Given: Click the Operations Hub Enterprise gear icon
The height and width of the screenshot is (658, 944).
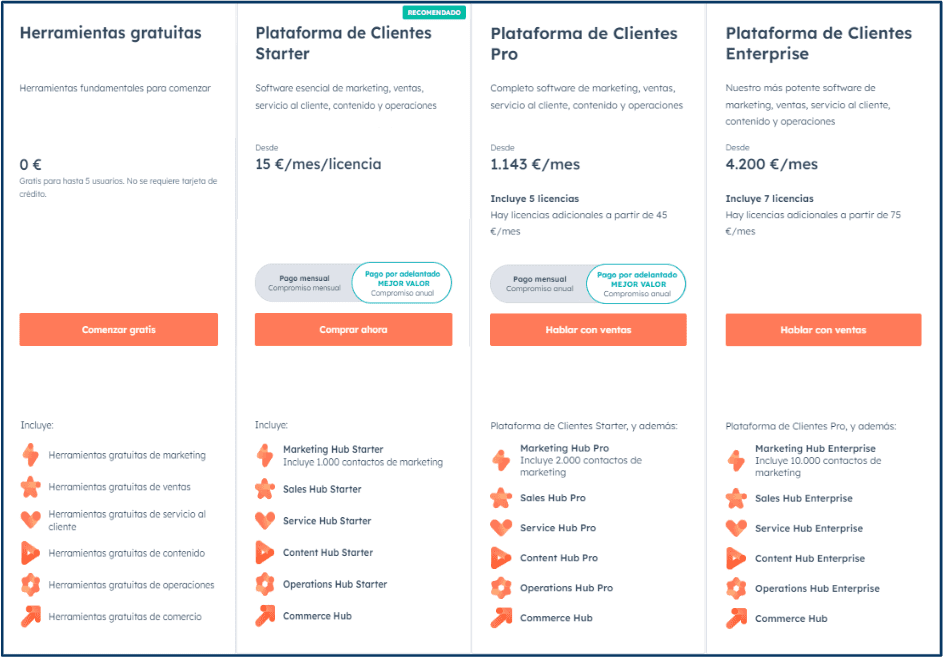Looking at the screenshot, I should pos(736,588).
